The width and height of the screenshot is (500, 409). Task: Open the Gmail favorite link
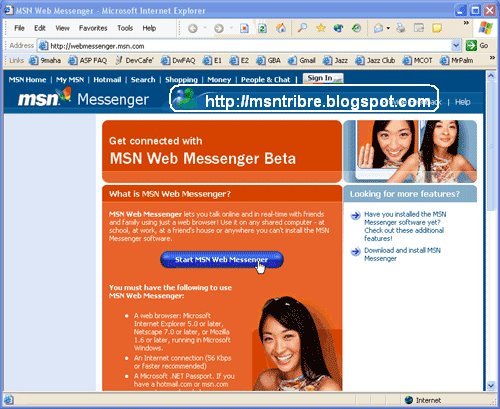click(x=302, y=60)
